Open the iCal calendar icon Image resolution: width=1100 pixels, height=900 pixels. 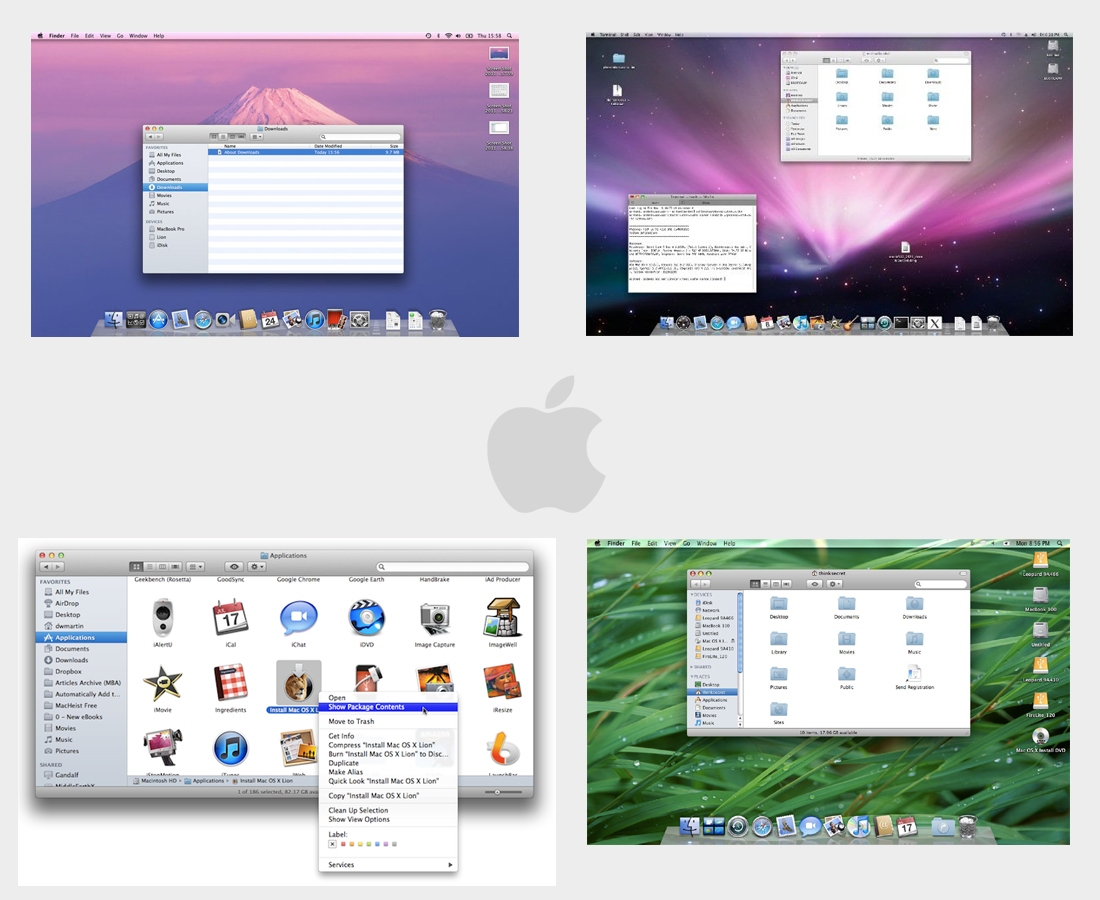pyautogui.click(x=232, y=618)
